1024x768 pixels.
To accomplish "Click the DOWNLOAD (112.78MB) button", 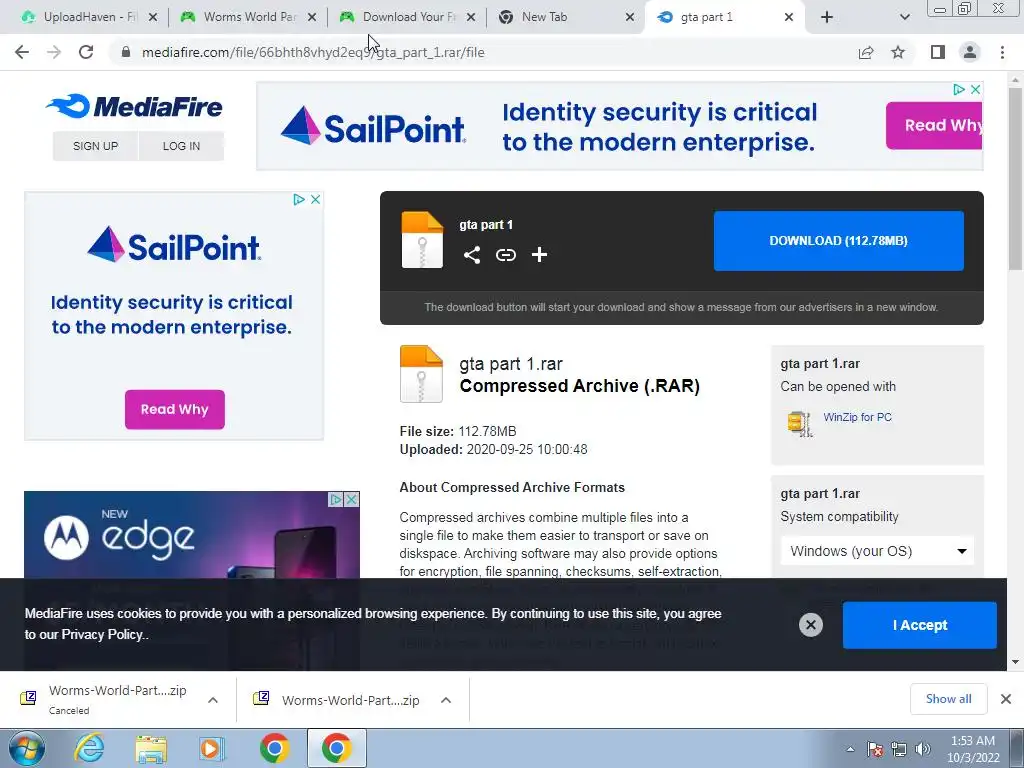I will pos(839,240).
